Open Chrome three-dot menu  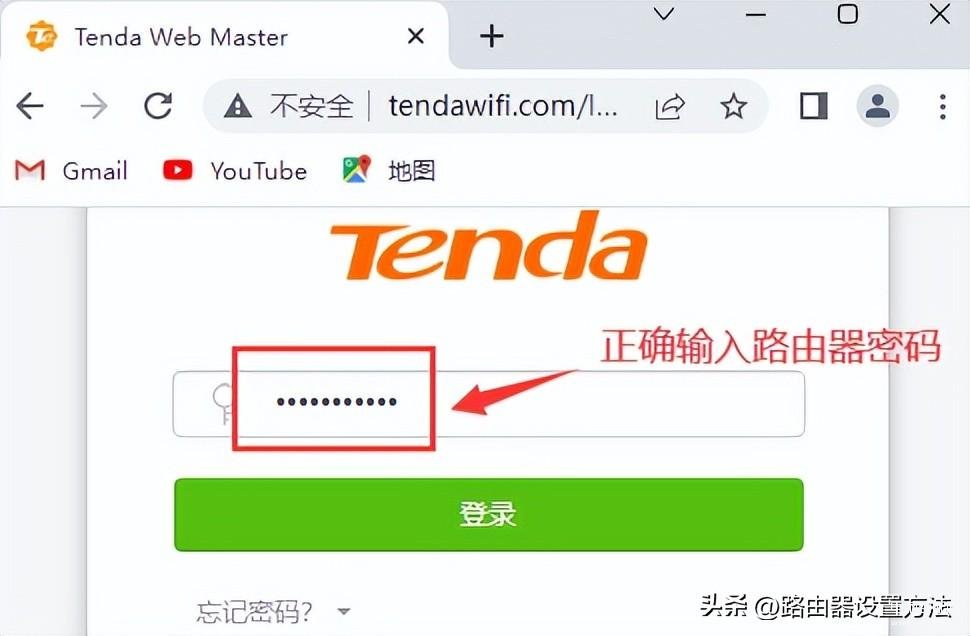pos(942,106)
